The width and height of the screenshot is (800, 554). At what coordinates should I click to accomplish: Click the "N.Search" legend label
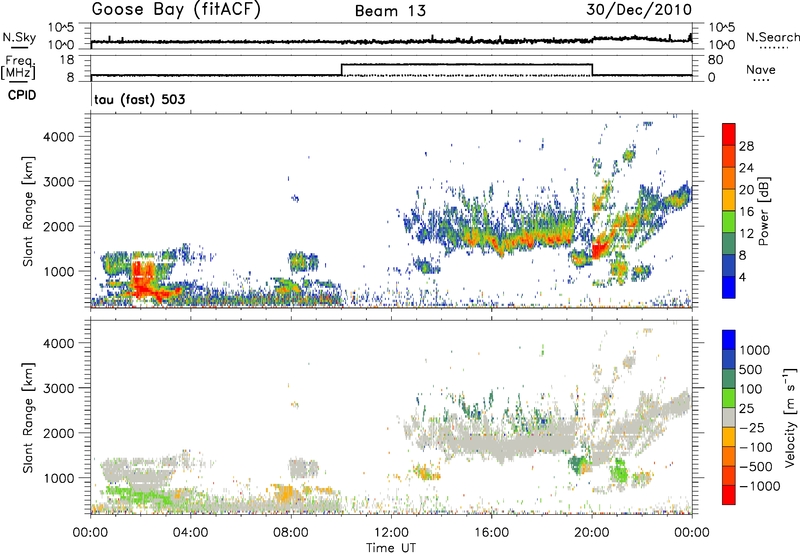tap(772, 37)
